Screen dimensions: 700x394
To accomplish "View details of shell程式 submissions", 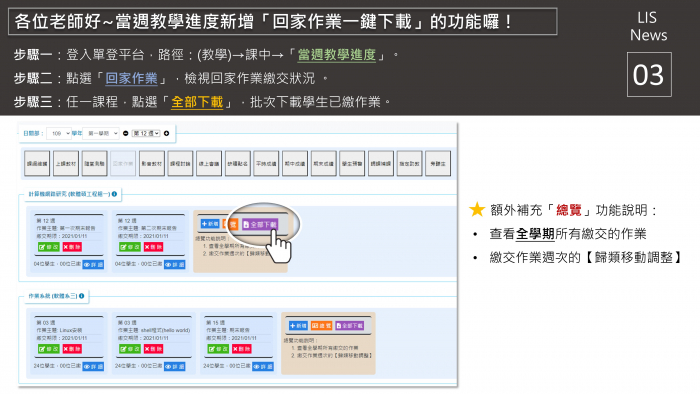I will (x=175, y=366).
